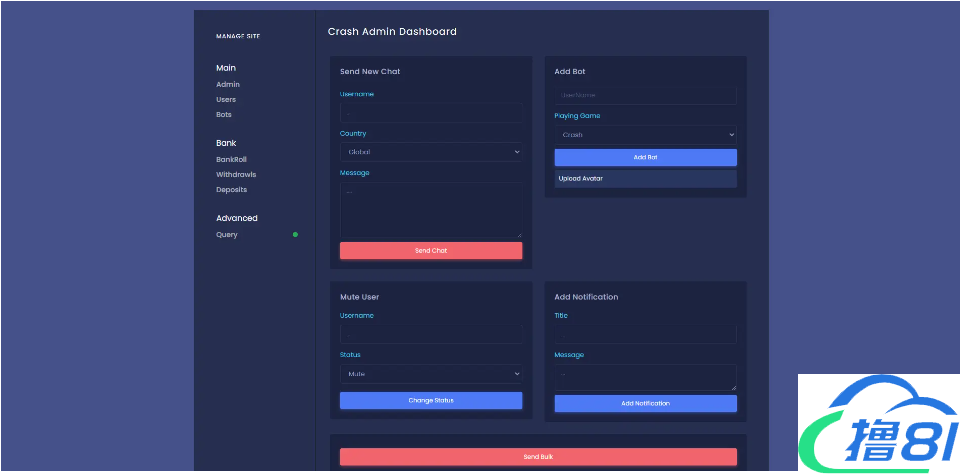Click the watermark logo in the corner
960x474 pixels.
point(878,423)
